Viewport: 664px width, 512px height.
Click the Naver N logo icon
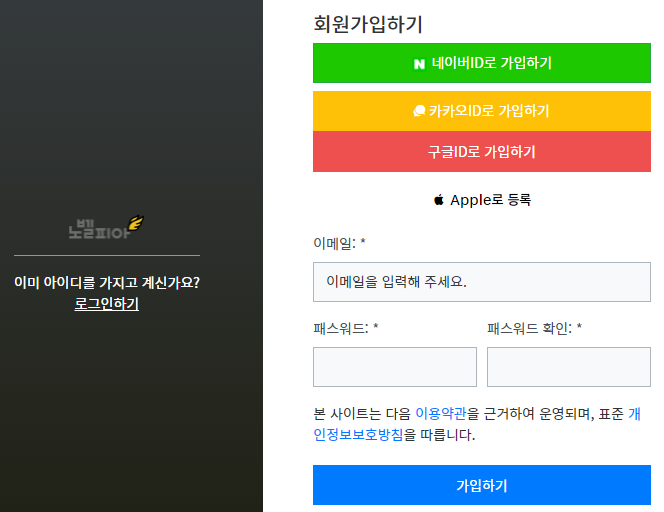[419, 64]
